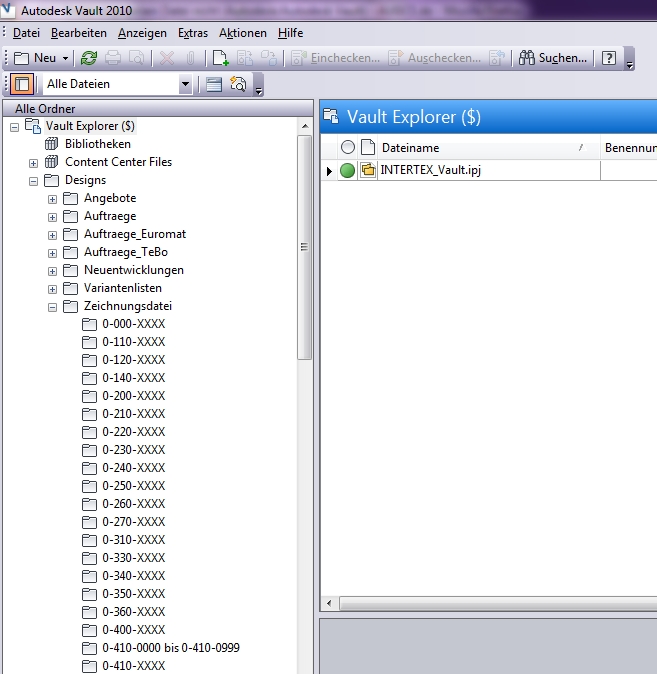Select the 0-230-XXXX folder

134,450
